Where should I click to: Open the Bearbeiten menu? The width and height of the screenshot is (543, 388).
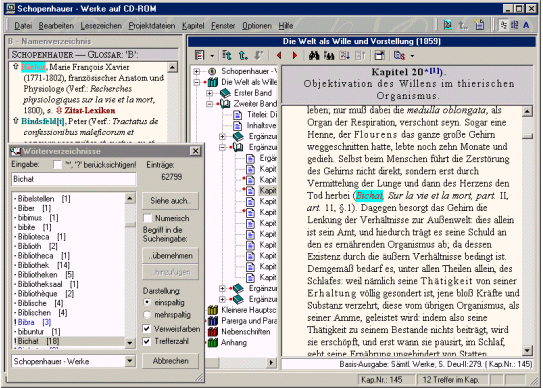pyautogui.click(x=56, y=26)
